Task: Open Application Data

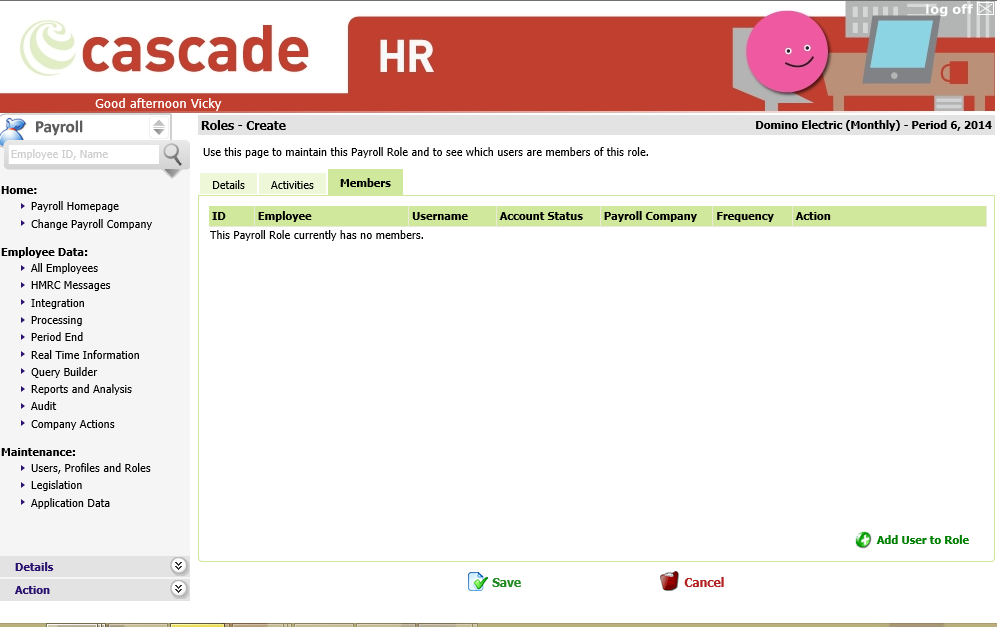Action: click(x=71, y=503)
